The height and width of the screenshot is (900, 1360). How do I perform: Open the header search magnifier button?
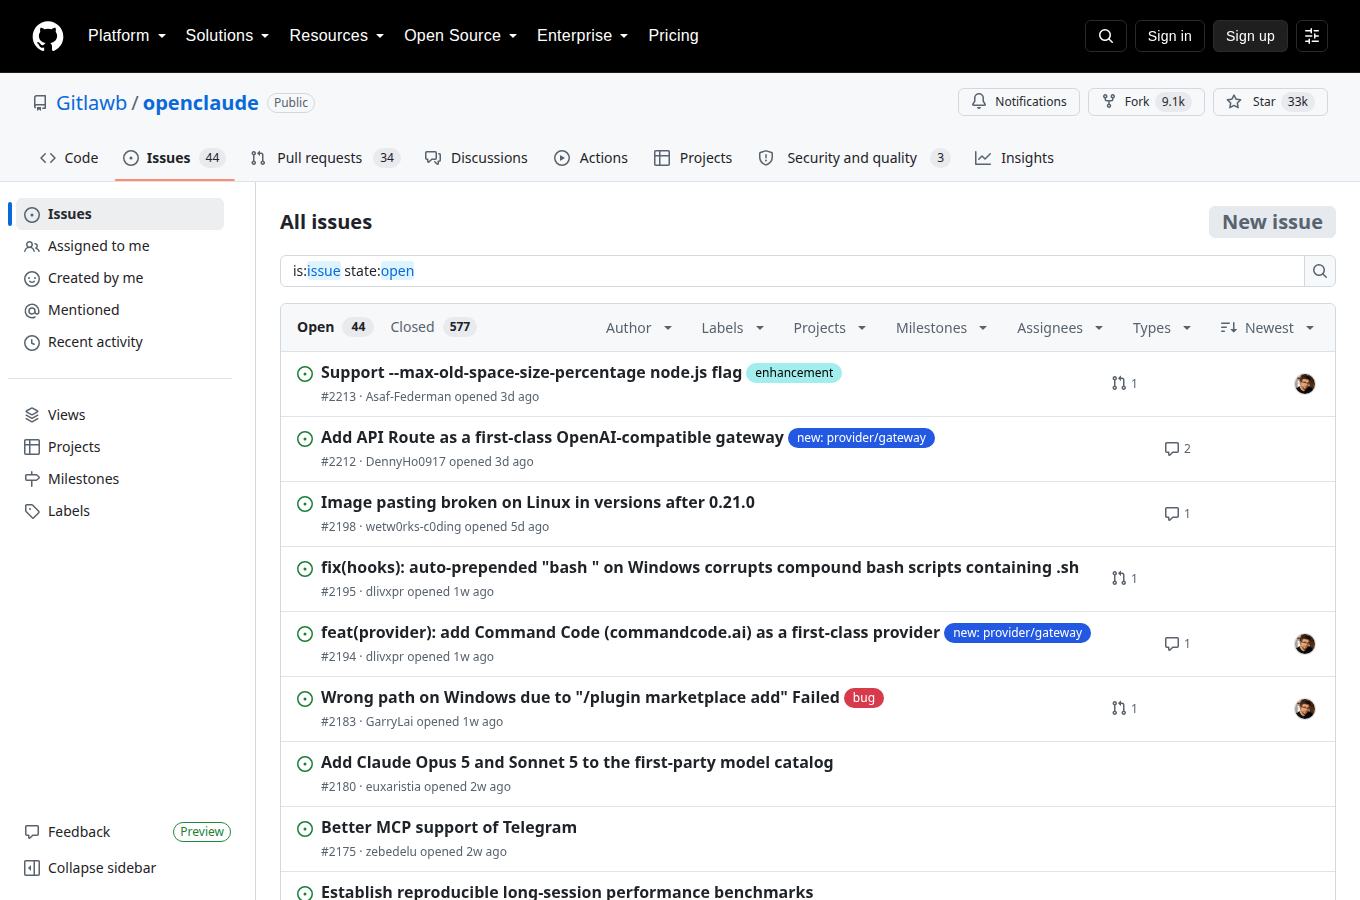1106,36
